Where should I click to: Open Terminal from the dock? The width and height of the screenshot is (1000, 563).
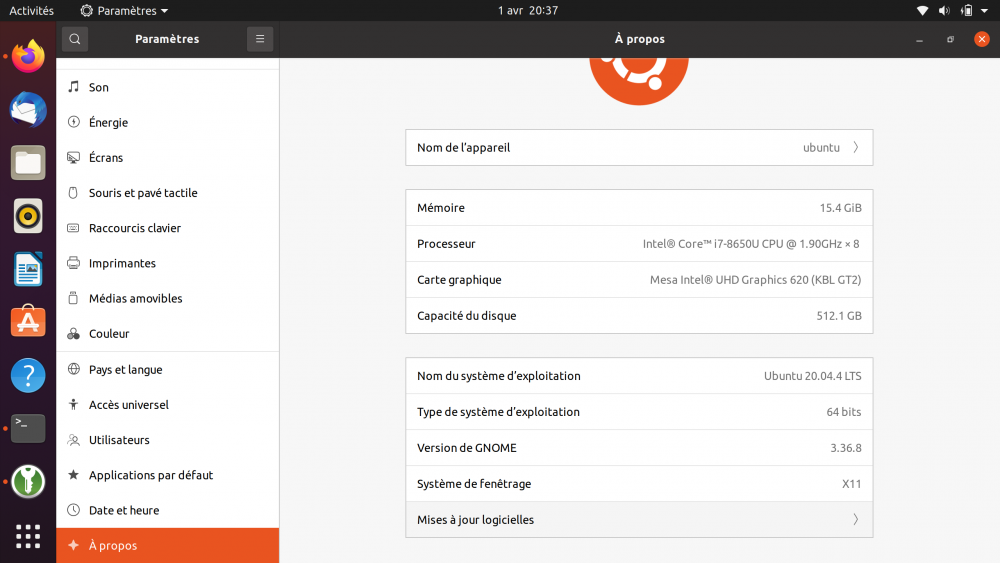28,428
